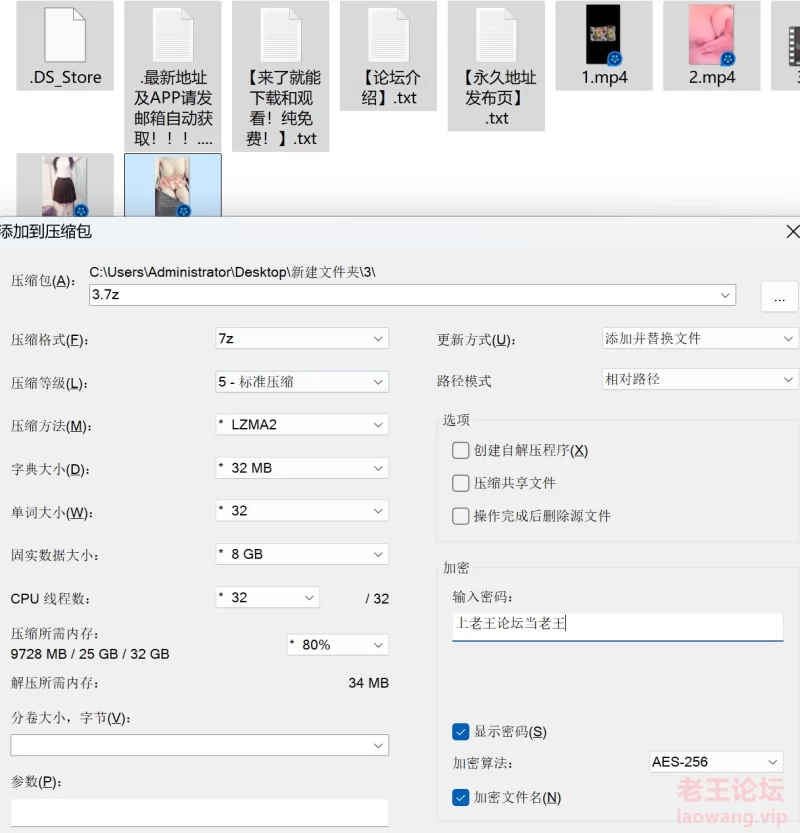Open the browse '...' button for archive path
The height and width of the screenshot is (833, 800).
[779, 296]
